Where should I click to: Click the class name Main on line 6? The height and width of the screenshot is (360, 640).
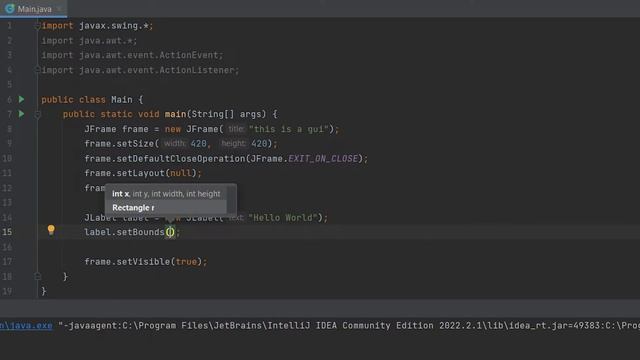pos(122,100)
